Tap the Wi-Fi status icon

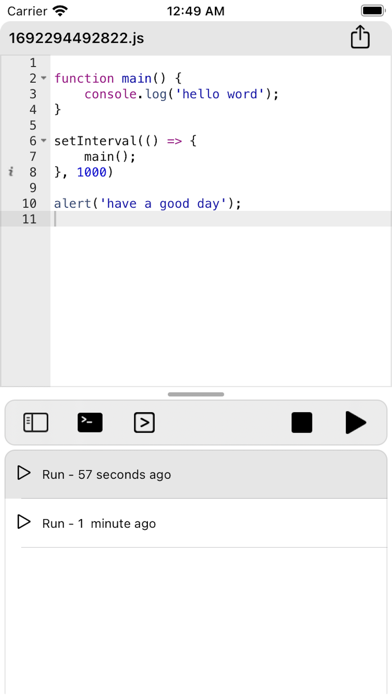coord(60,11)
